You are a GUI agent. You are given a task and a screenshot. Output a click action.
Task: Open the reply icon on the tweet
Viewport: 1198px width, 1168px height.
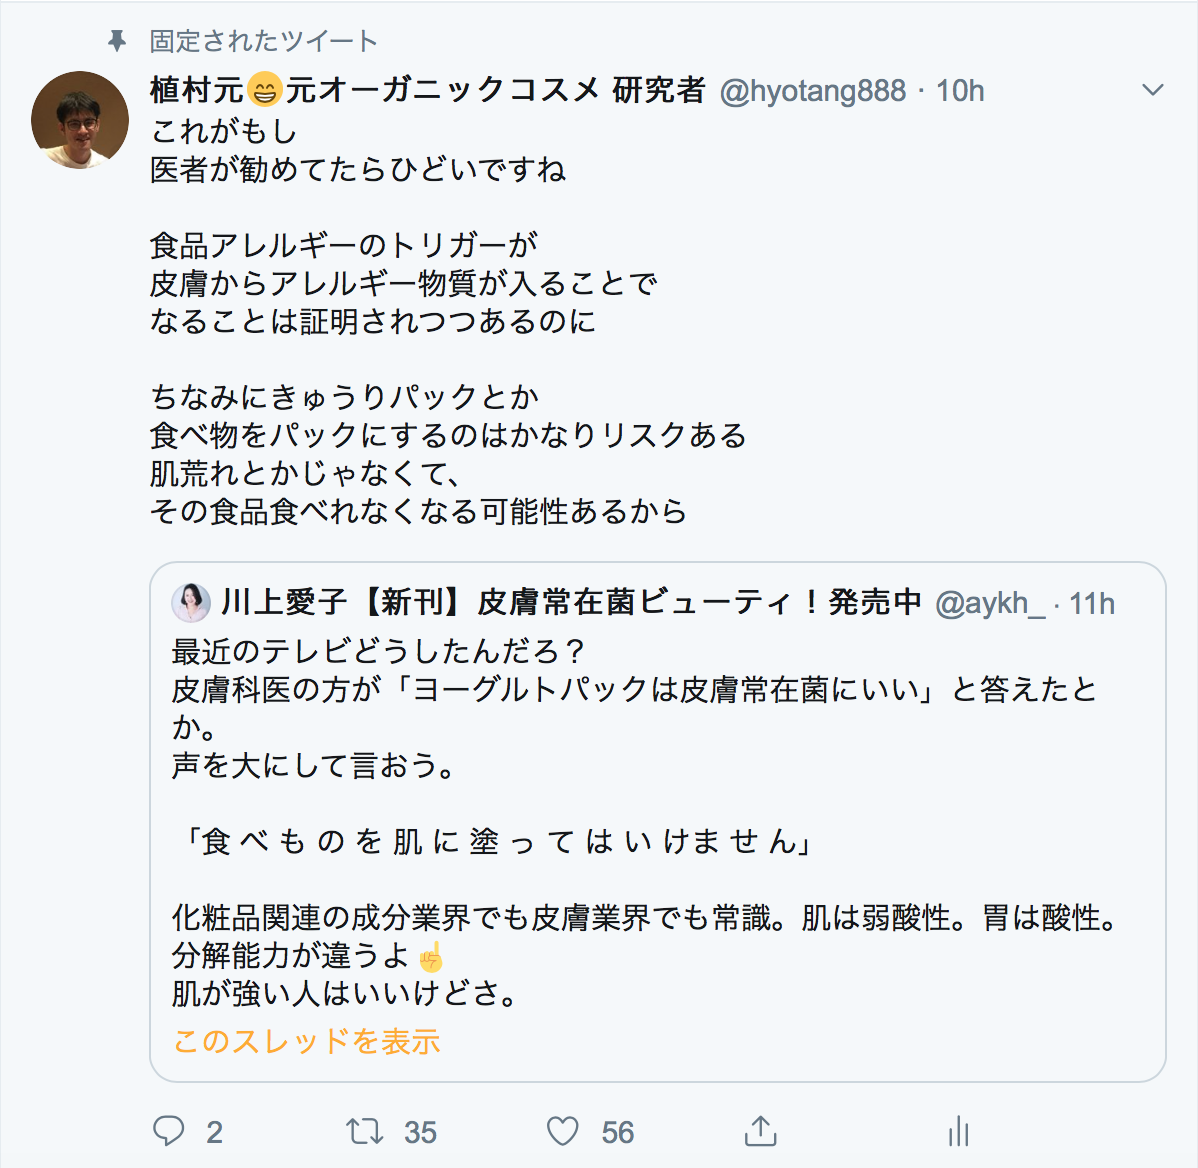(171, 1132)
